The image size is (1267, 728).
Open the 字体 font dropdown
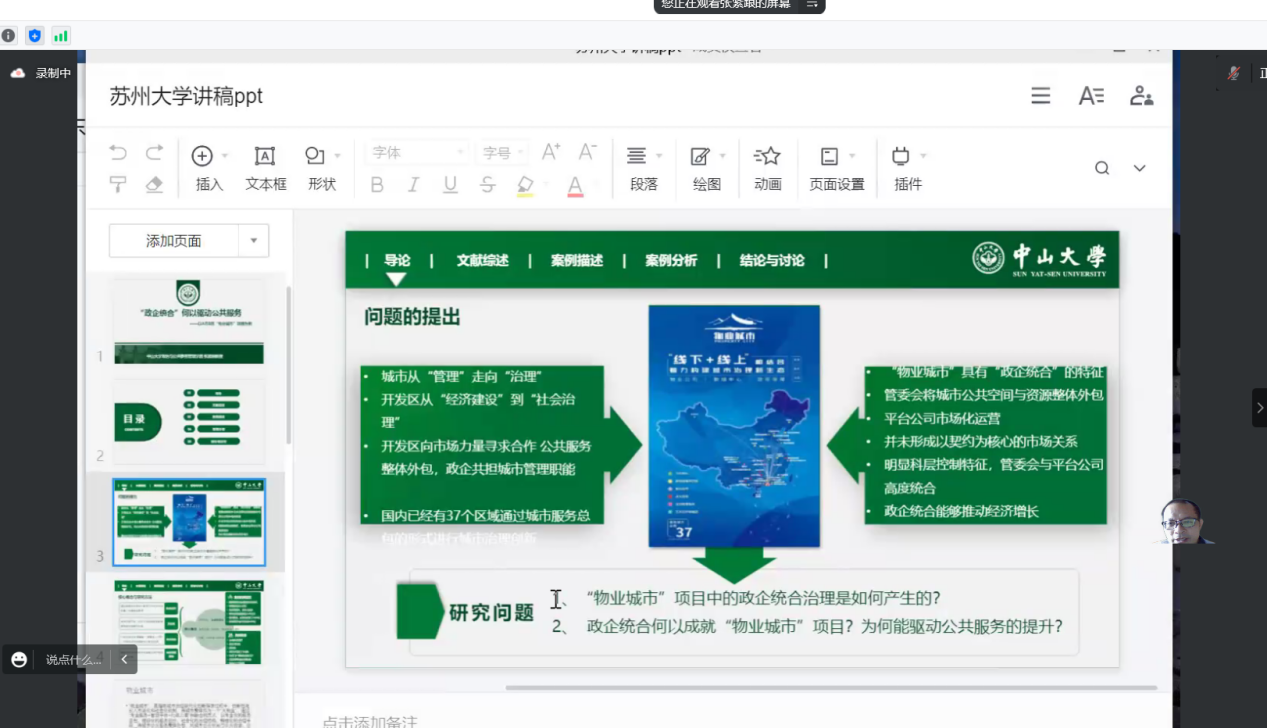418,153
